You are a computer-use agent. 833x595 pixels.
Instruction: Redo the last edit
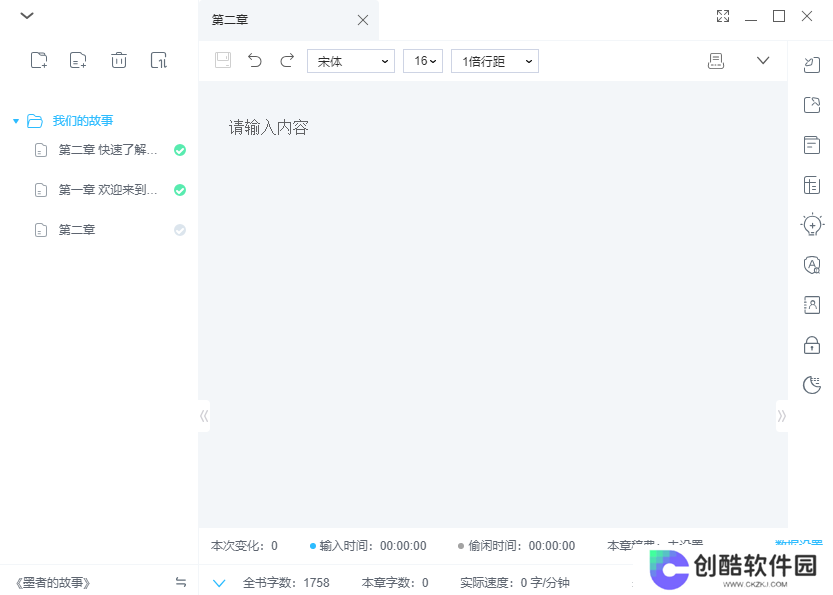pos(287,60)
